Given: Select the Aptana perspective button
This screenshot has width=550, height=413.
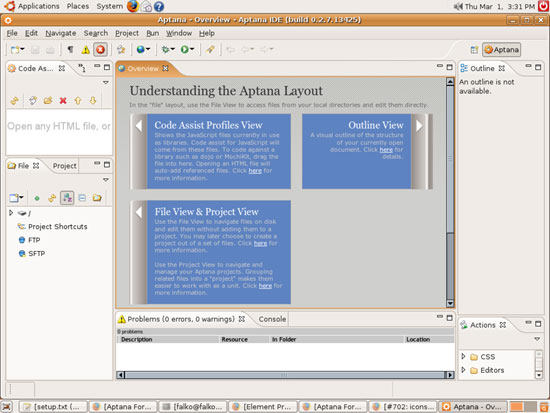Looking at the screenshot, I should 501,50.
